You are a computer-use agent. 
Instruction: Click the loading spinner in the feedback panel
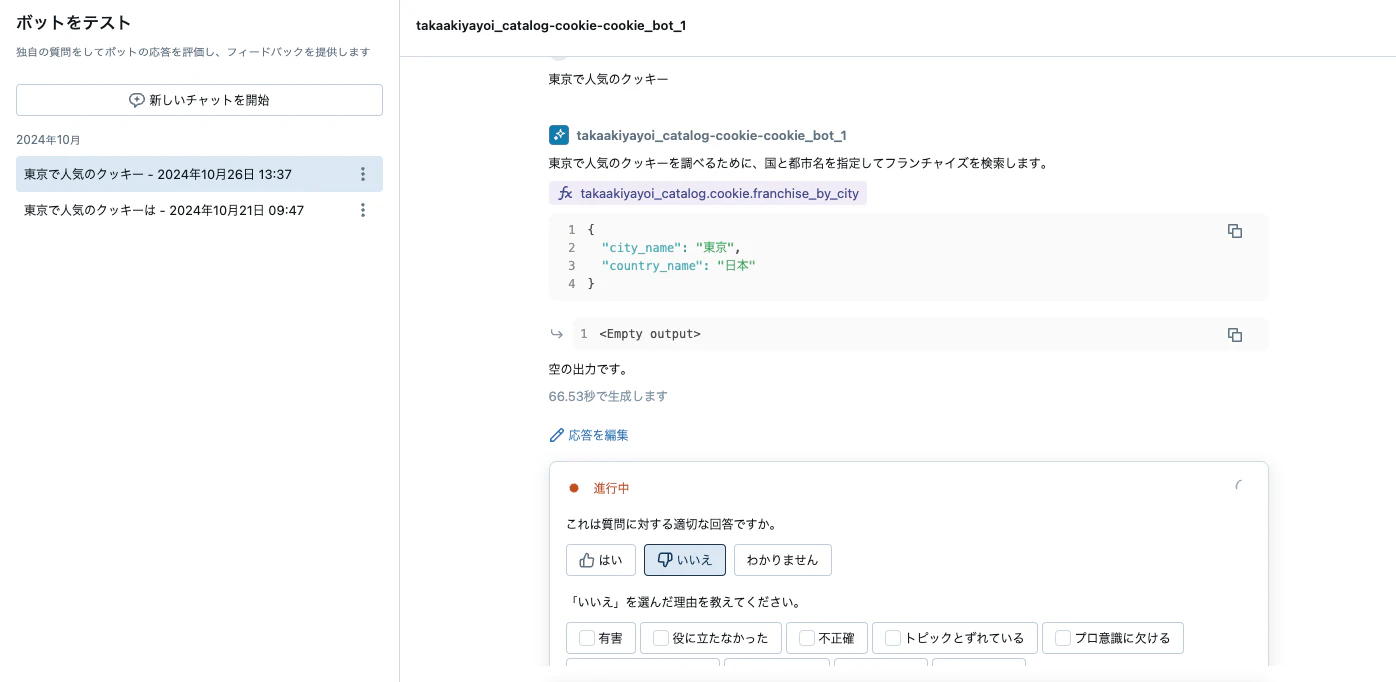(1239, 486)
